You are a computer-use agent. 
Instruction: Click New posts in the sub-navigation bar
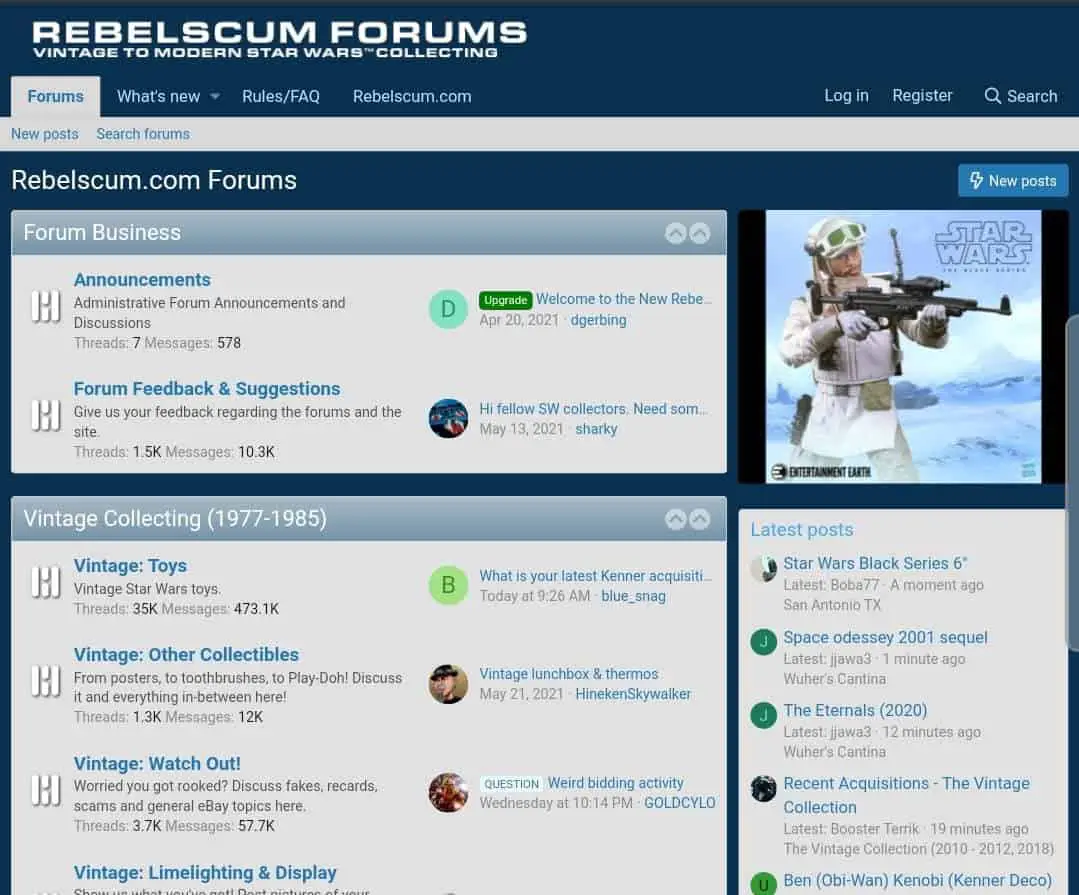click(45, 134)
